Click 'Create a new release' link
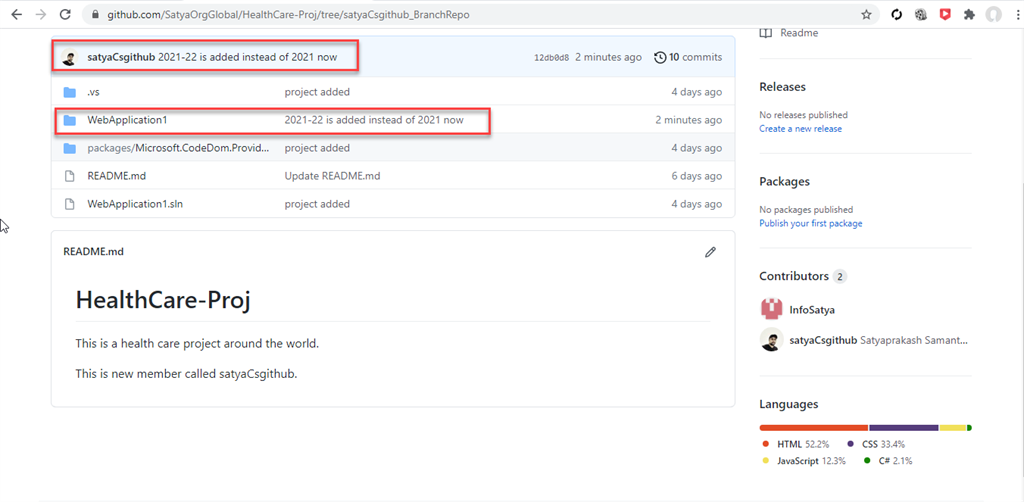Viewport: 1024px width, 502px height. coord(801,129)
